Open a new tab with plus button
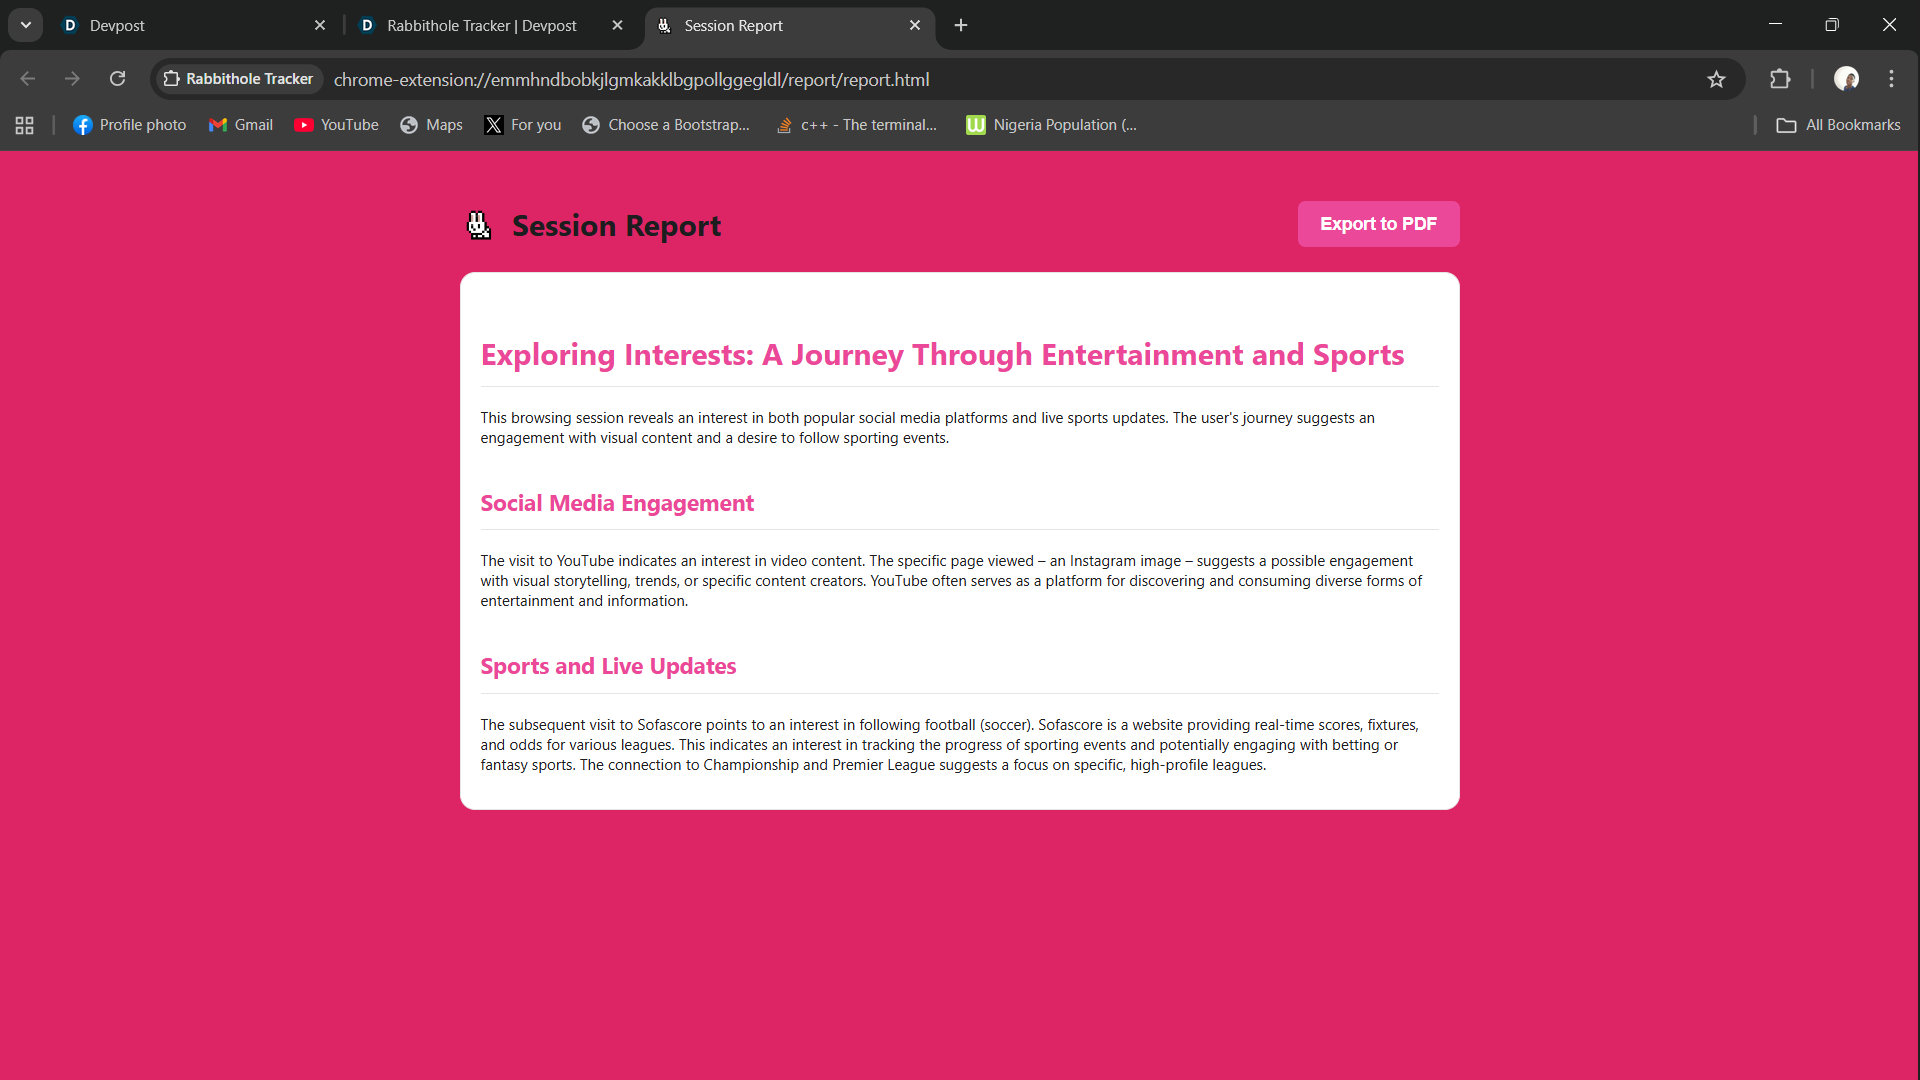This screenshot has height=1080, width=1920. pos(961,25)
